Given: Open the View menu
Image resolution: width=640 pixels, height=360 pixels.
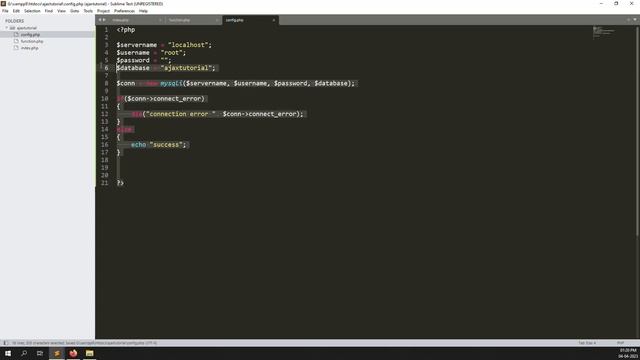Looking at the screenshot, I should pos(62,11).
